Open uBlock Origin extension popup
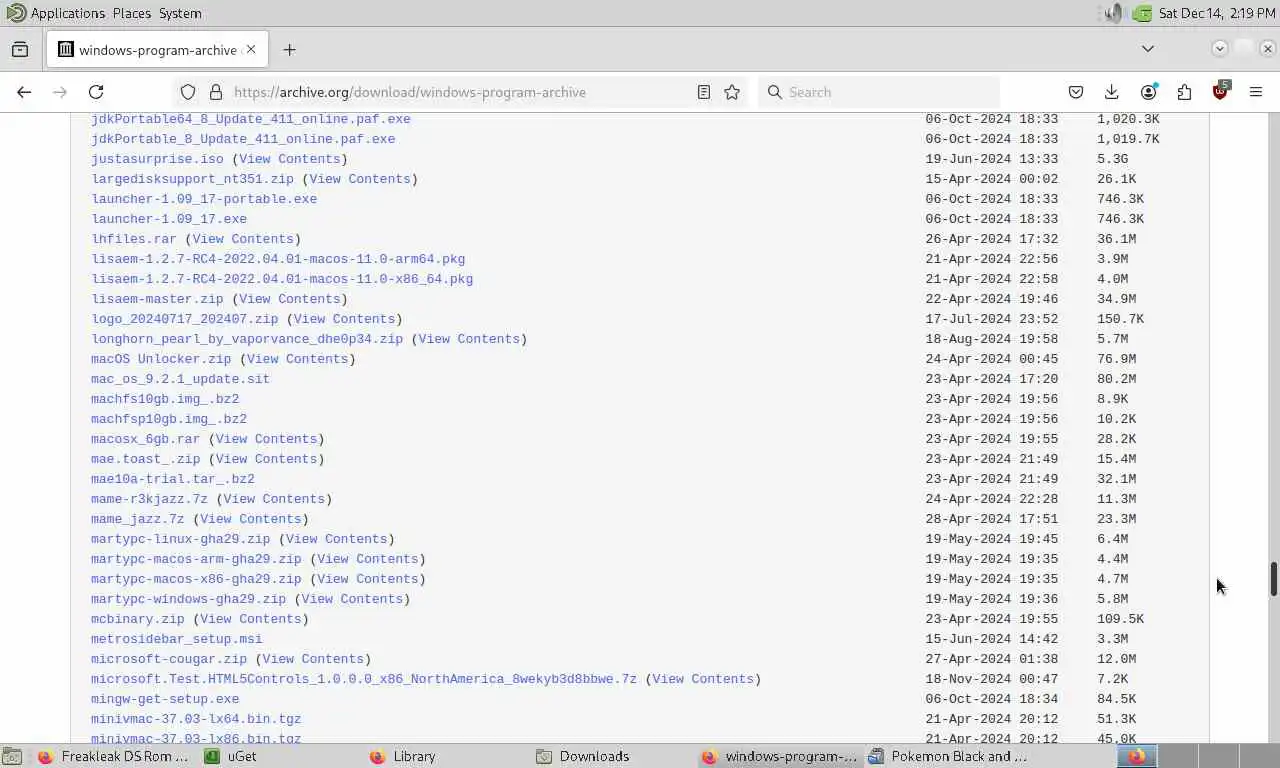1280x768 pixels. [1220, 91]
